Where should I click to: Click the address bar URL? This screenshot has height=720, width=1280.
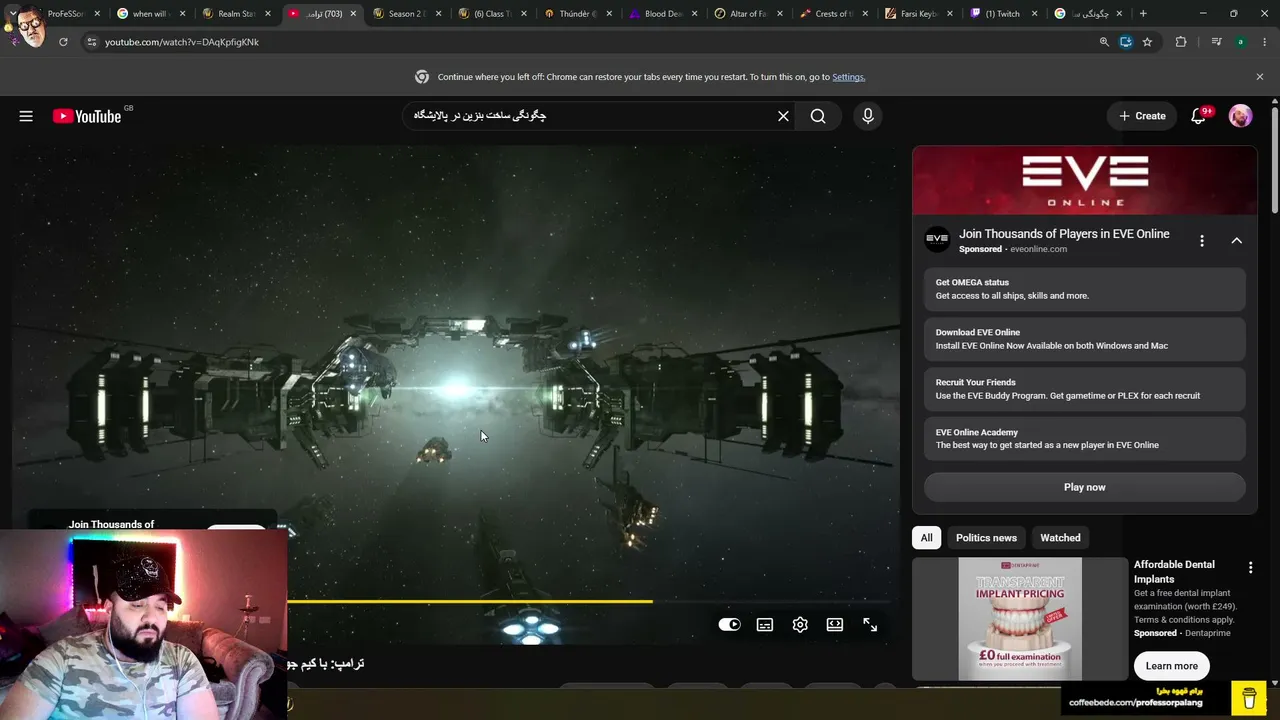[182, 42]
